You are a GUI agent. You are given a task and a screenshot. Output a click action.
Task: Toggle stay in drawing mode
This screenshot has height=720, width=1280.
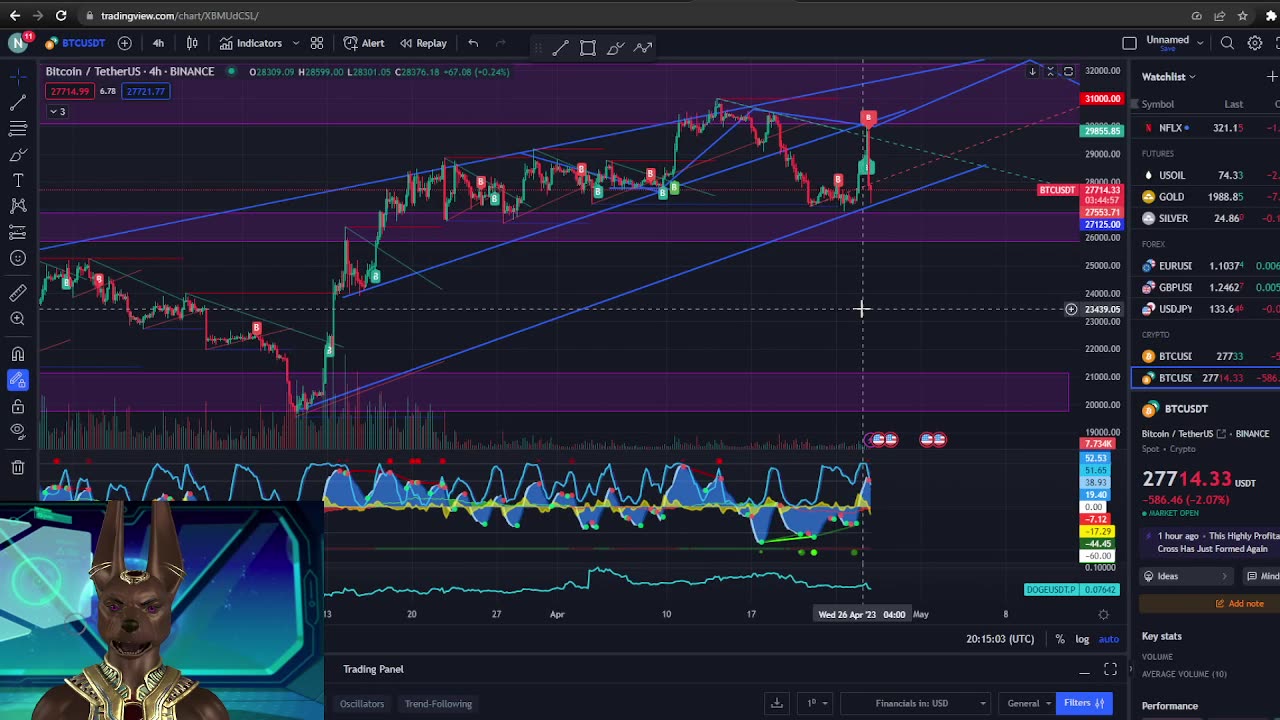point(18,380)
